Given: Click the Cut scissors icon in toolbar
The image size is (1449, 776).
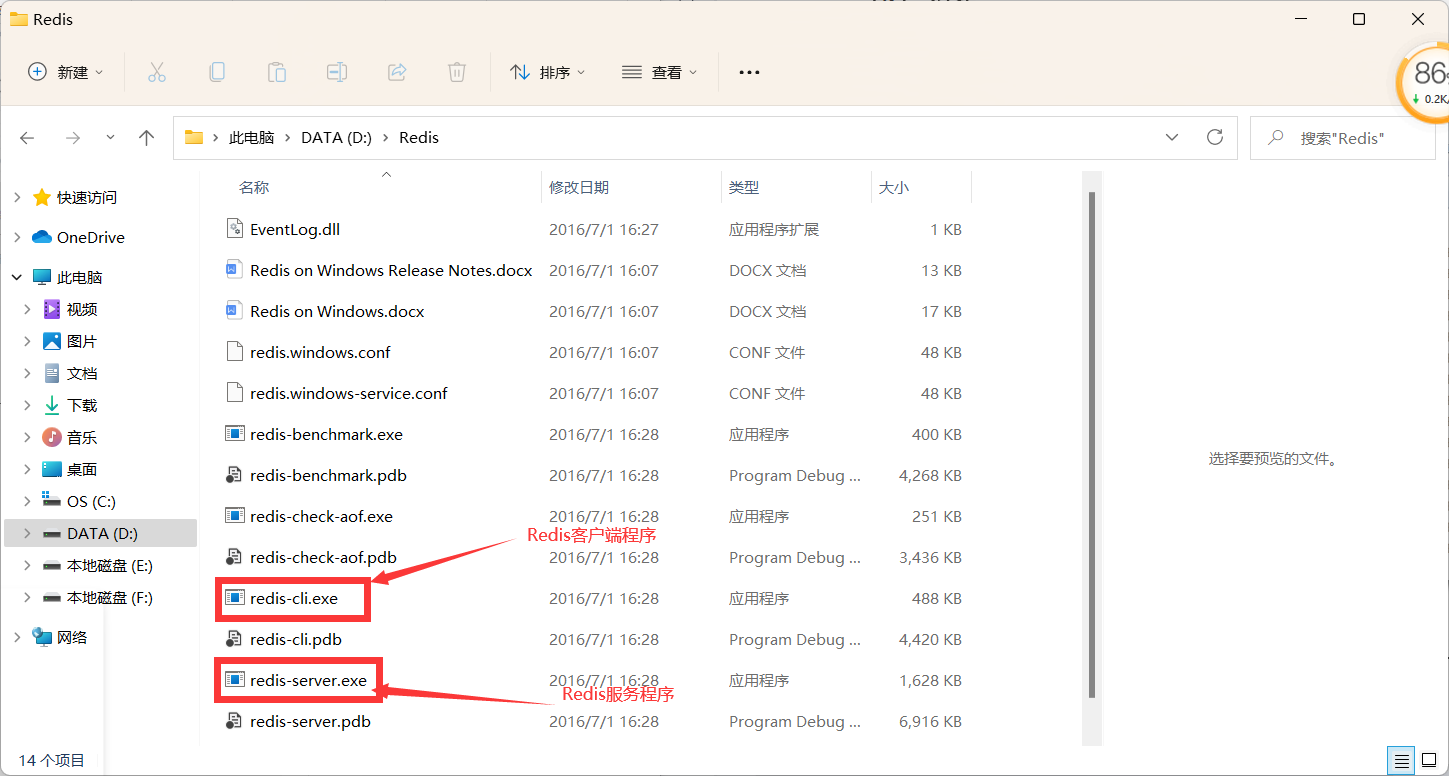Looking at the screenshot, I should 156,72.
